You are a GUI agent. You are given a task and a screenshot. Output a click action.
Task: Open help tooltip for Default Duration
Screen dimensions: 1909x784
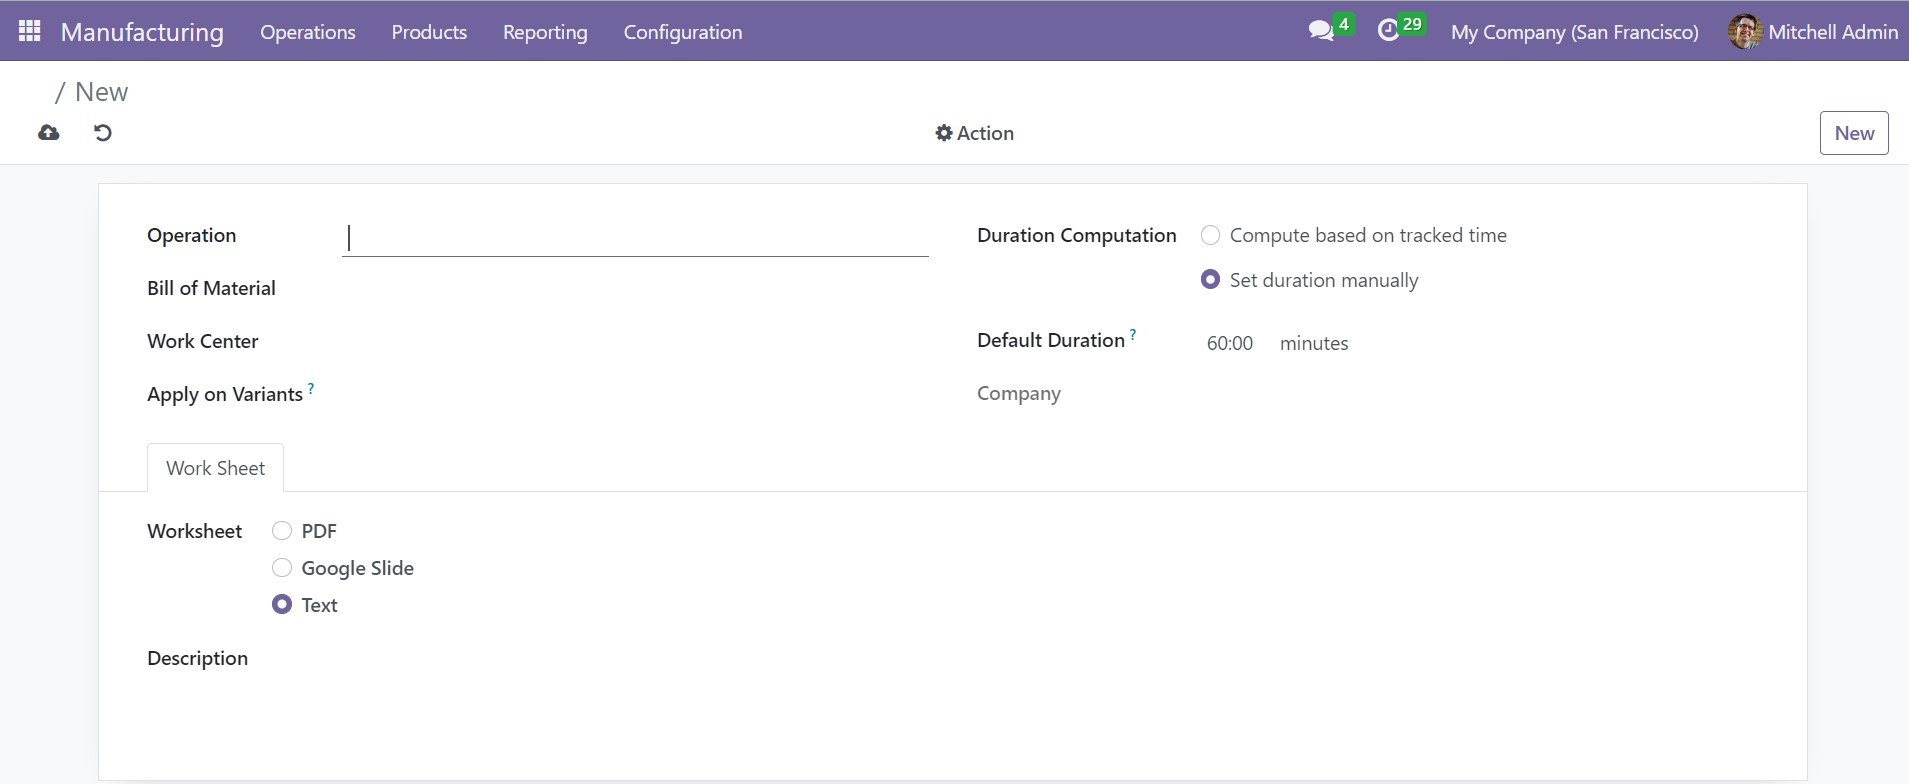[1133, 334]
